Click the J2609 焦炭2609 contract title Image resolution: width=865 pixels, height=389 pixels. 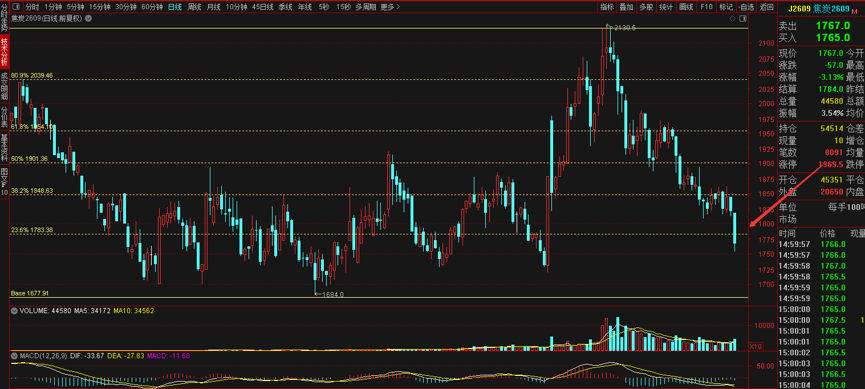point(818,9)
